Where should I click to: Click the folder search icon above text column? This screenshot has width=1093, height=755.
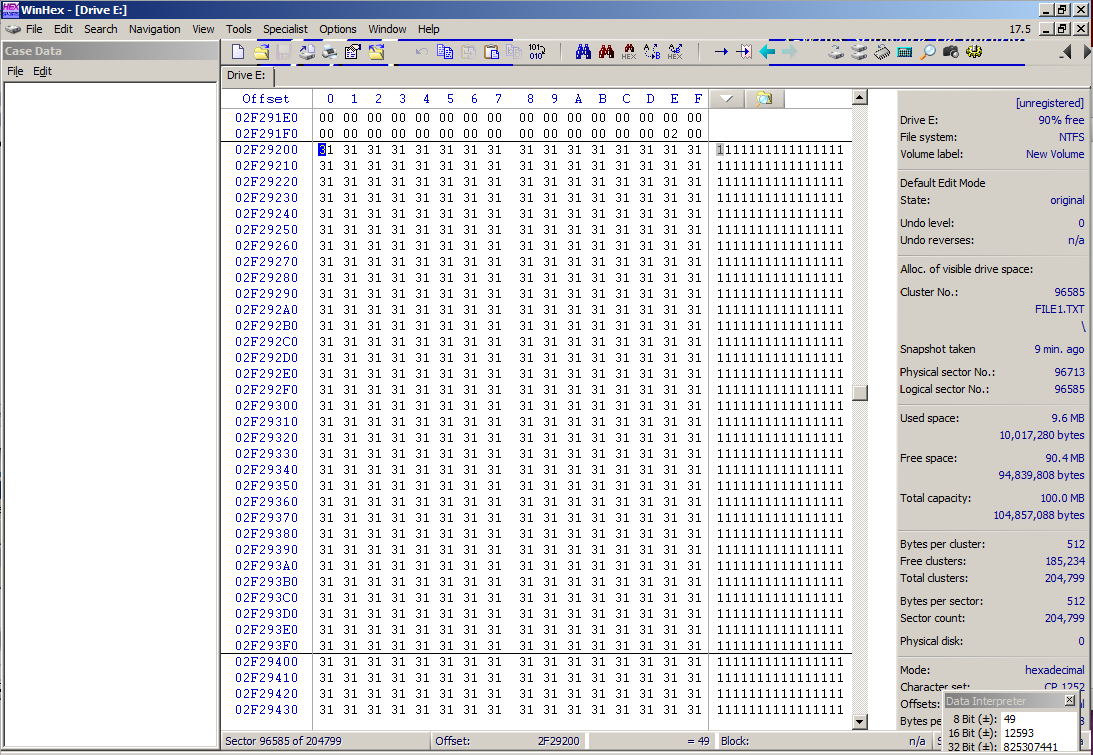tap(764, 98)
